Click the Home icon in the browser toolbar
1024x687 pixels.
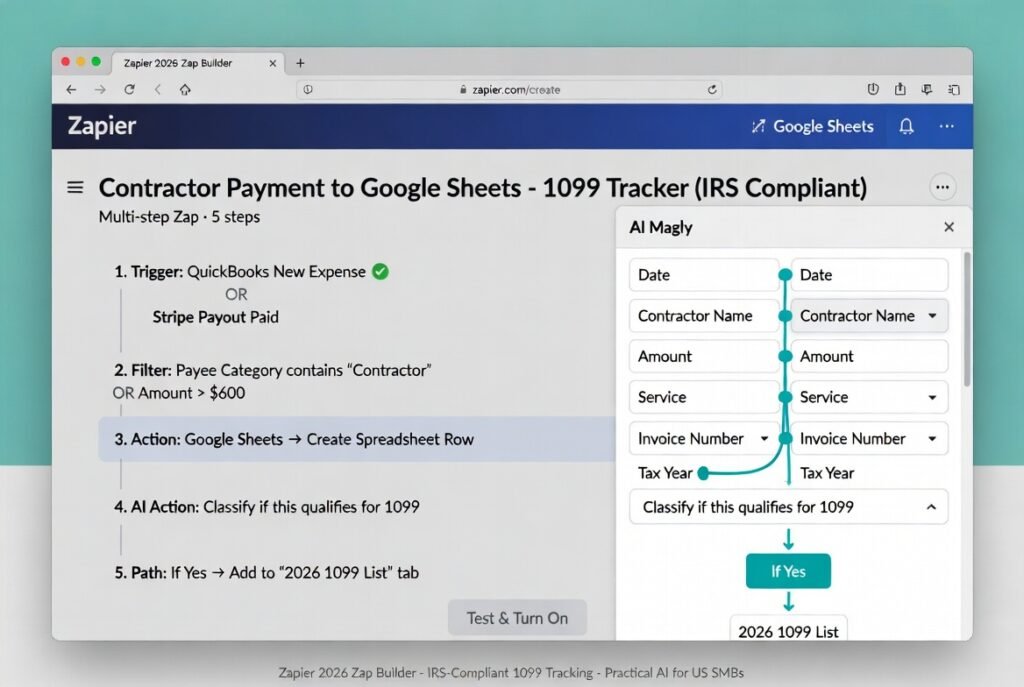pos(185,89)
